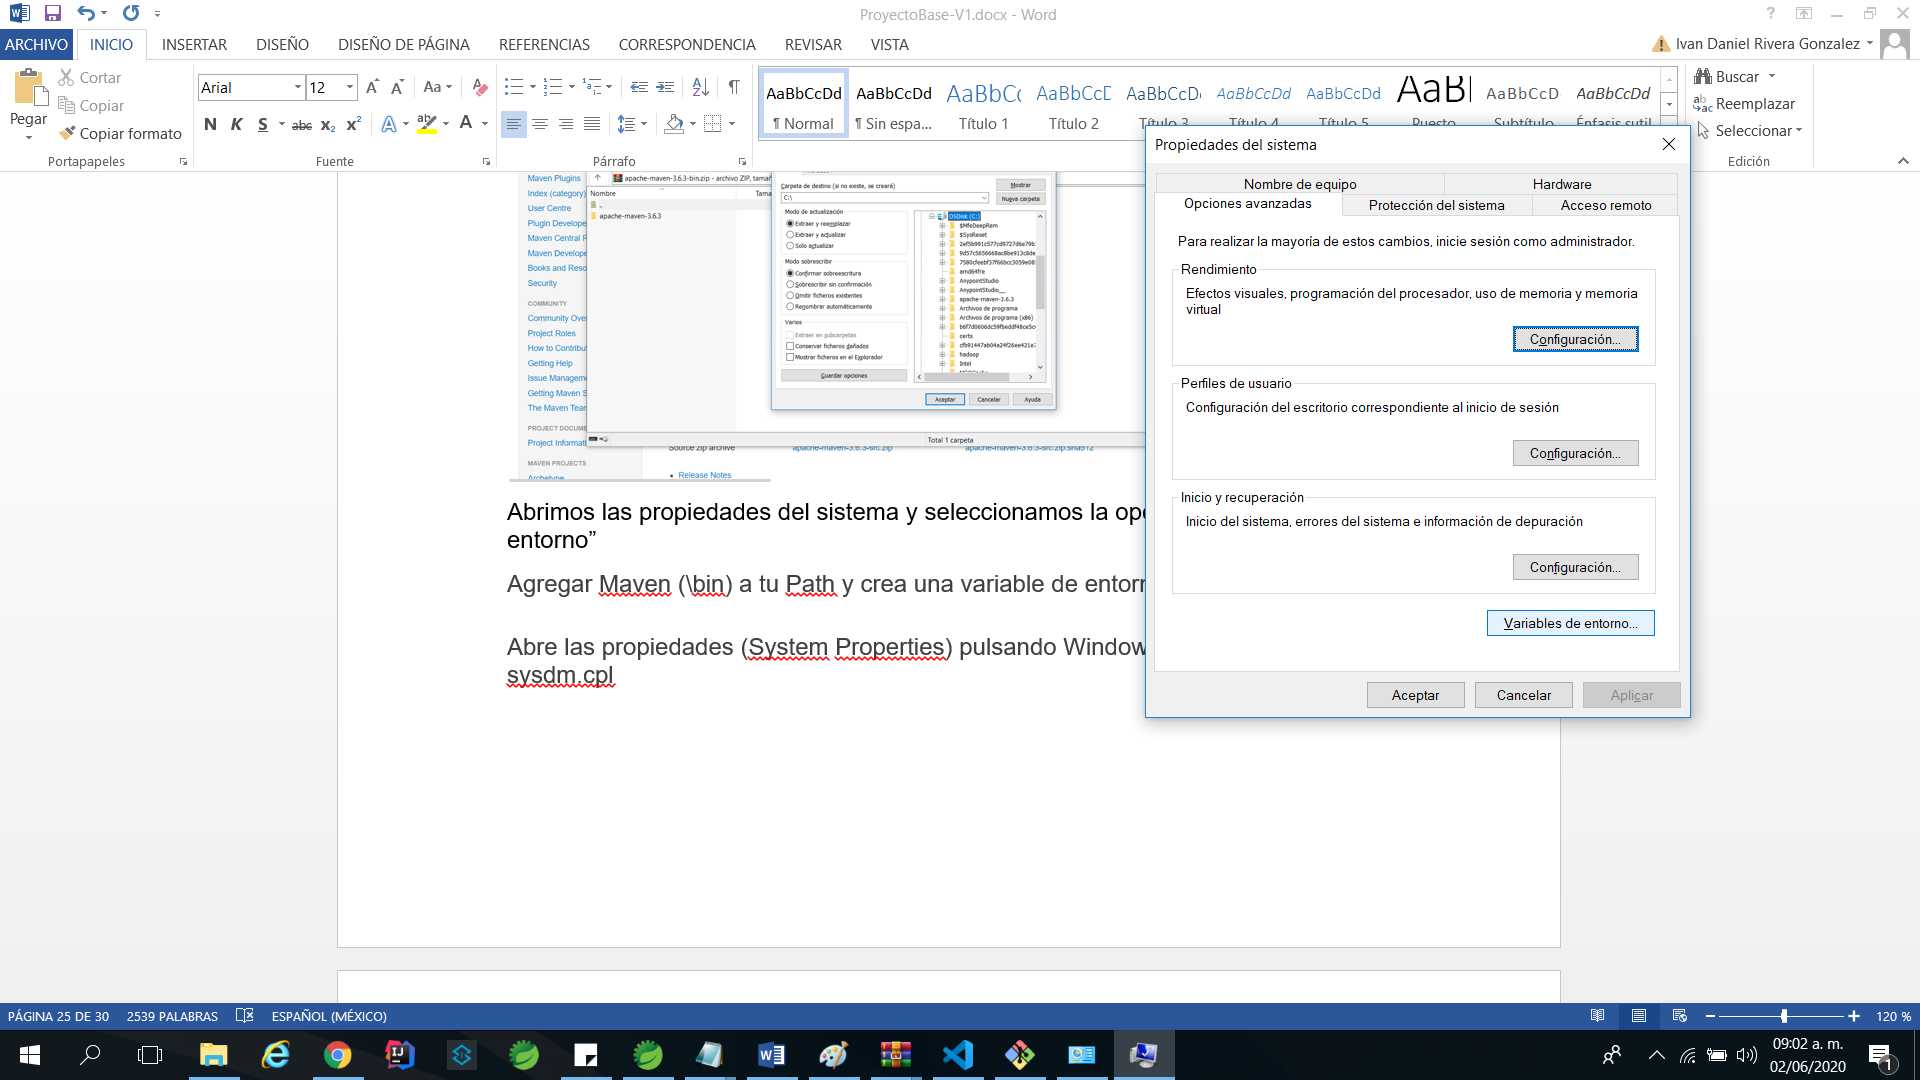
Task: Switch to the Hardware tab in system properties
Action: 1561,184
